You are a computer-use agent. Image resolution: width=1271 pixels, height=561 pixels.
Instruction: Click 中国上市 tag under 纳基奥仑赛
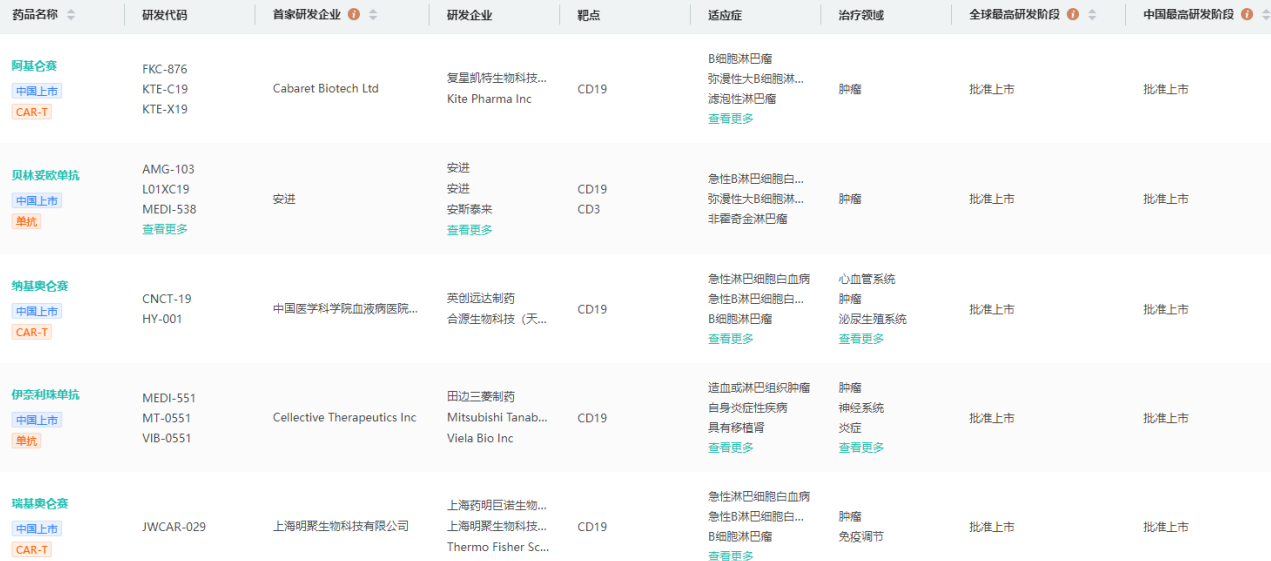pyautogui.click(x=37, y=311)
